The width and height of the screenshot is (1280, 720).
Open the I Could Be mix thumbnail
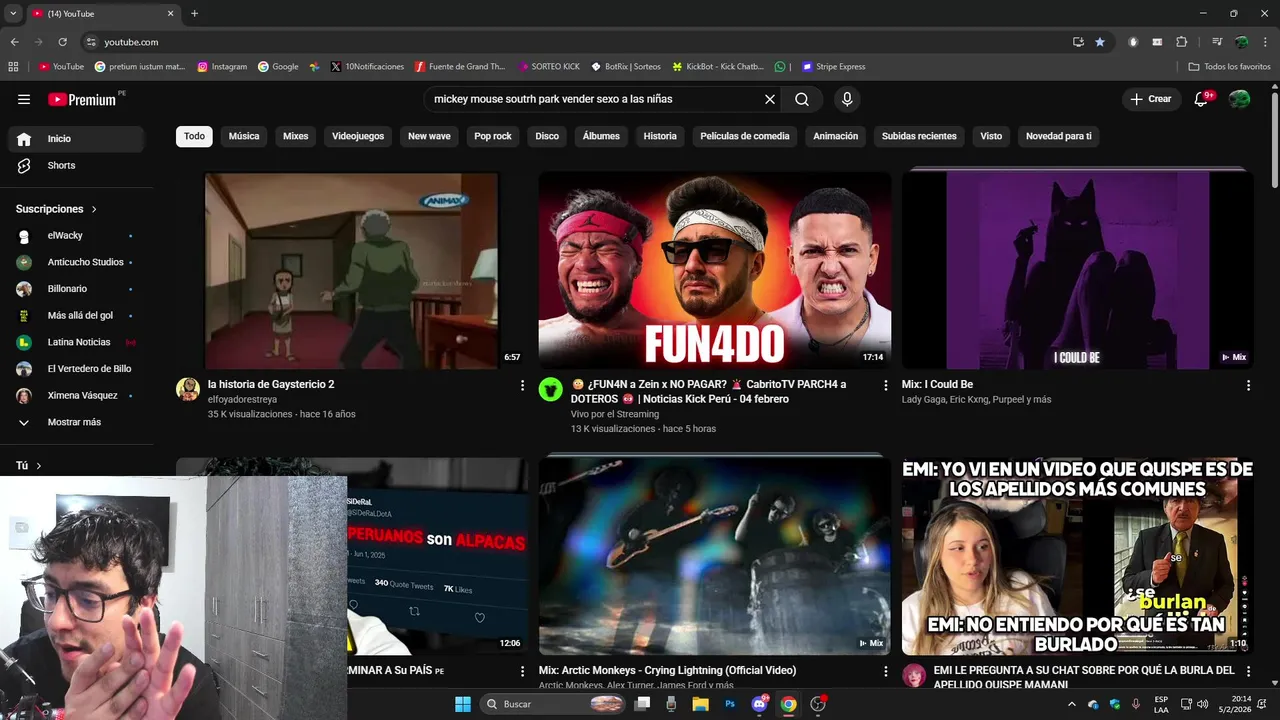point(1077,270)
